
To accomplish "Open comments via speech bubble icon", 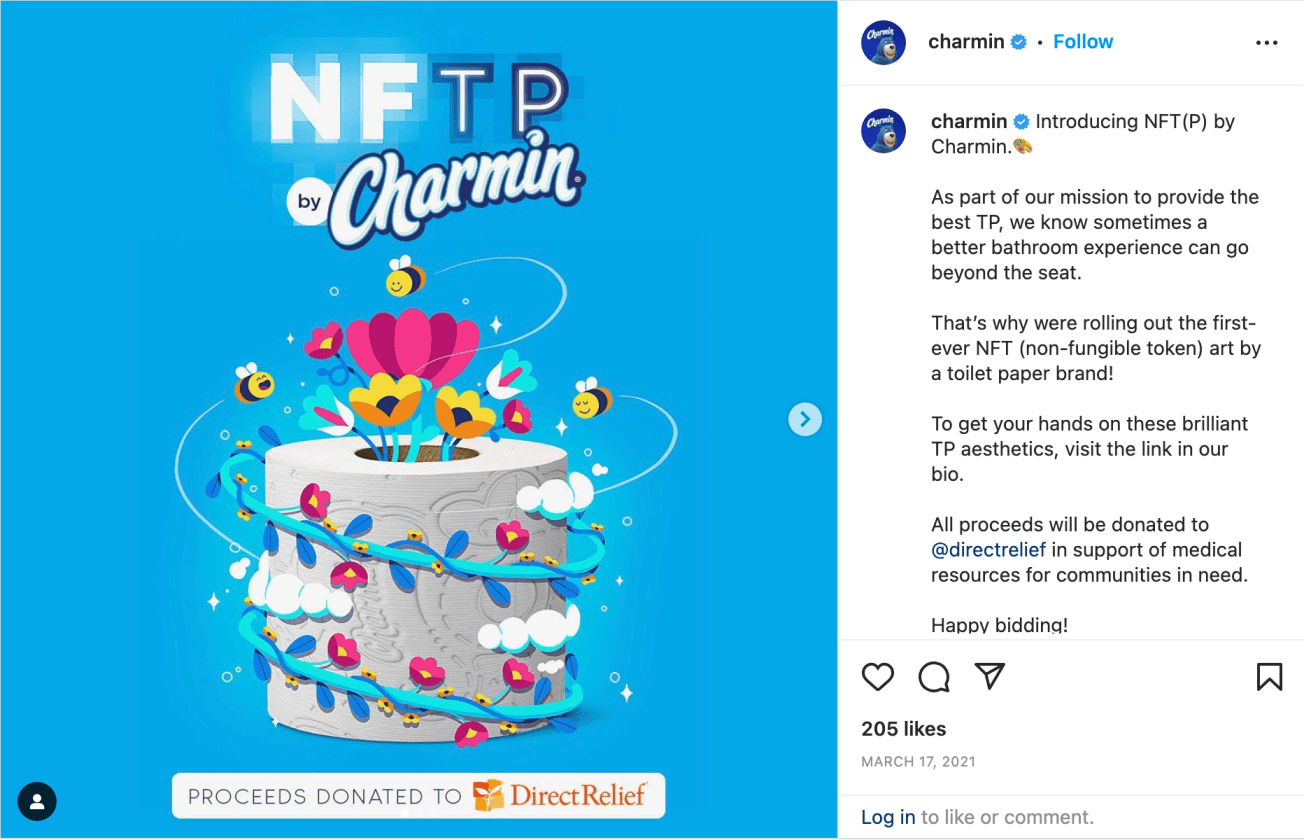I will pyautogui.click(x=933, y=677).
